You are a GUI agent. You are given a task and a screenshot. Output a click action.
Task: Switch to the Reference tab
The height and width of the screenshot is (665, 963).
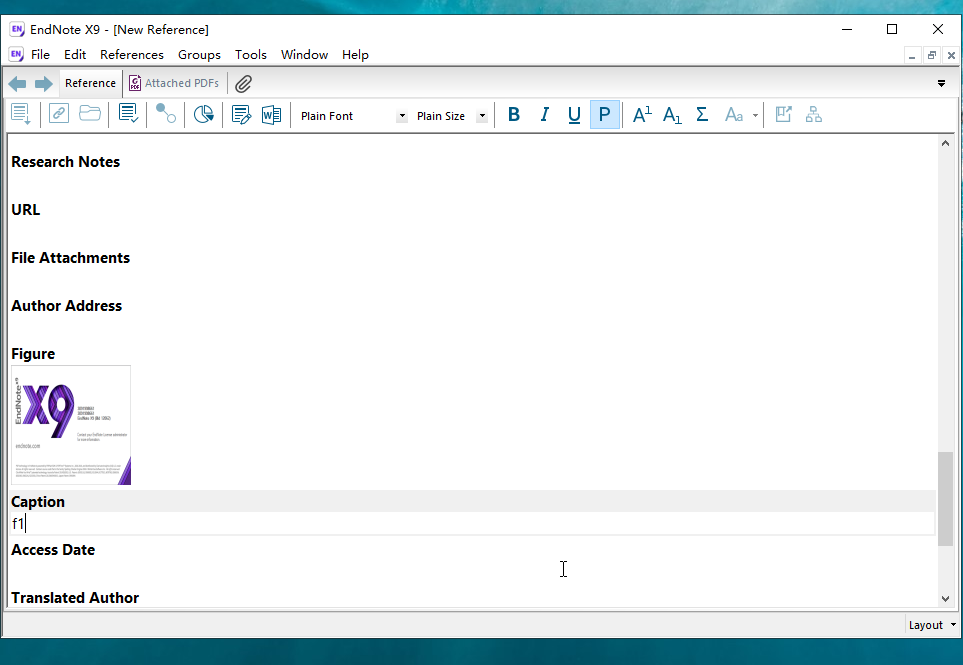click(x=90, y=83)
